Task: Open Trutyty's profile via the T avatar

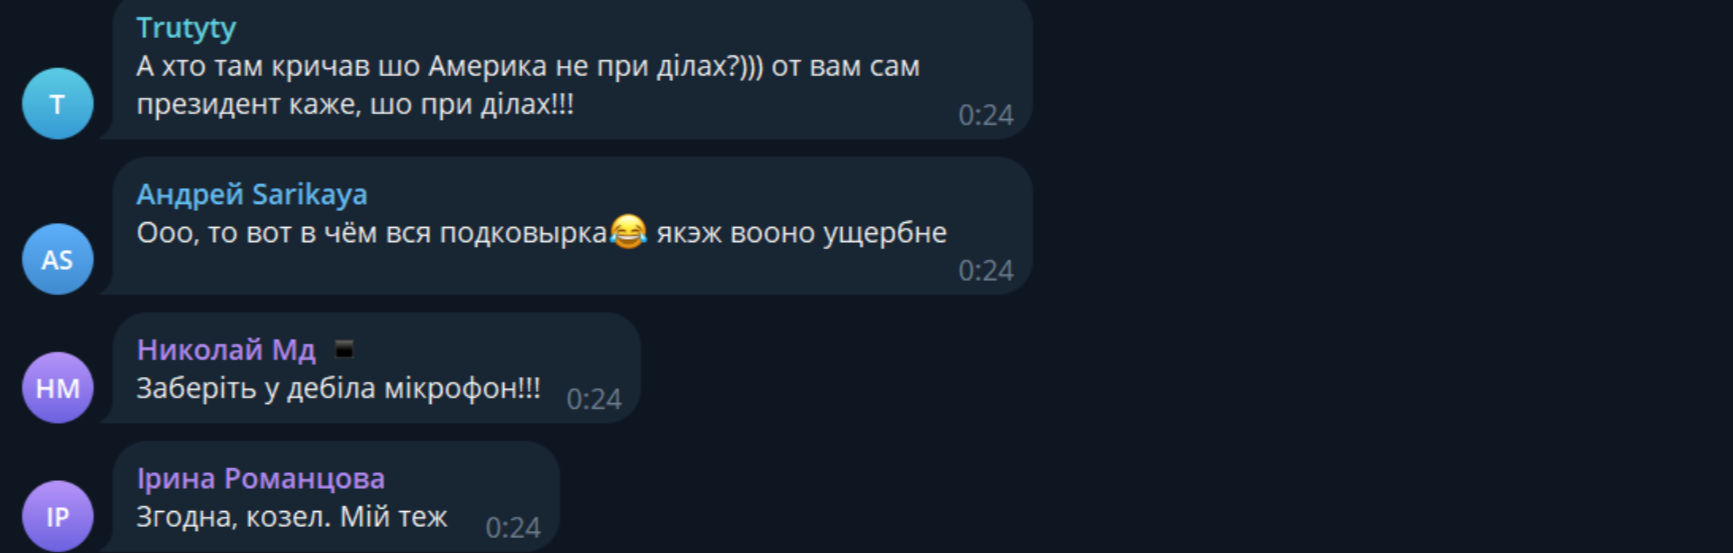Action: click(58, 103)
